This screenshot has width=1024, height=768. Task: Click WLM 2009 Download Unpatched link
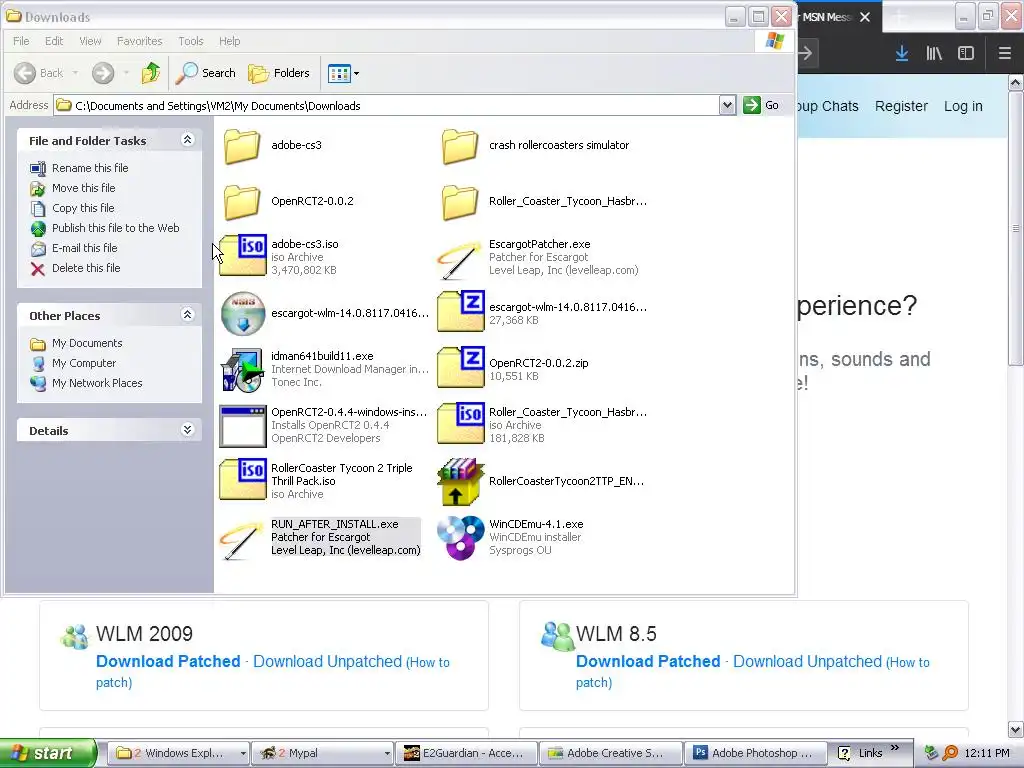pyautogui.click(x=327, y=662)
